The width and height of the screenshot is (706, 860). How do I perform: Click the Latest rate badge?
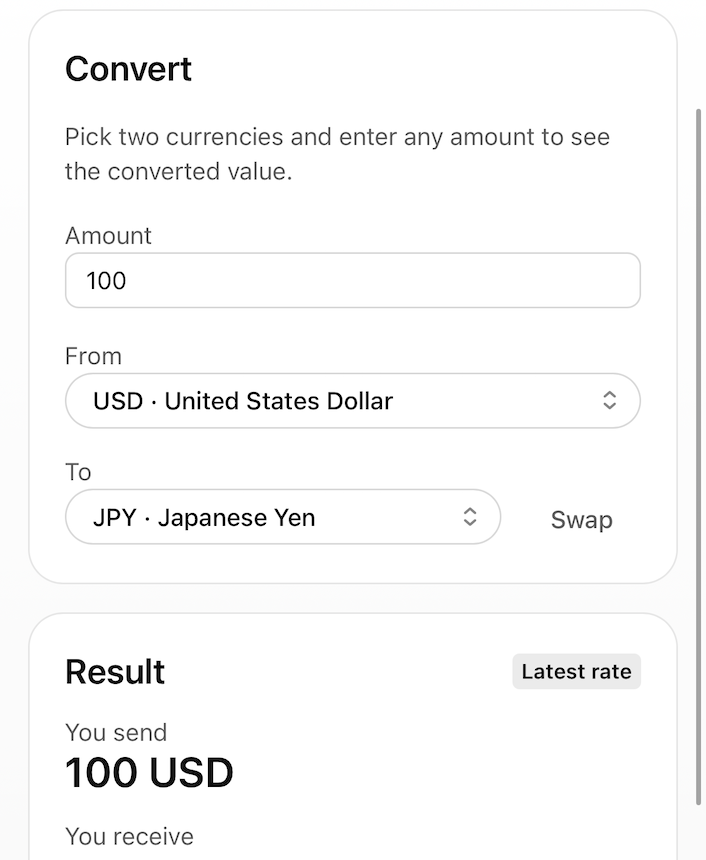coord(576,672)
